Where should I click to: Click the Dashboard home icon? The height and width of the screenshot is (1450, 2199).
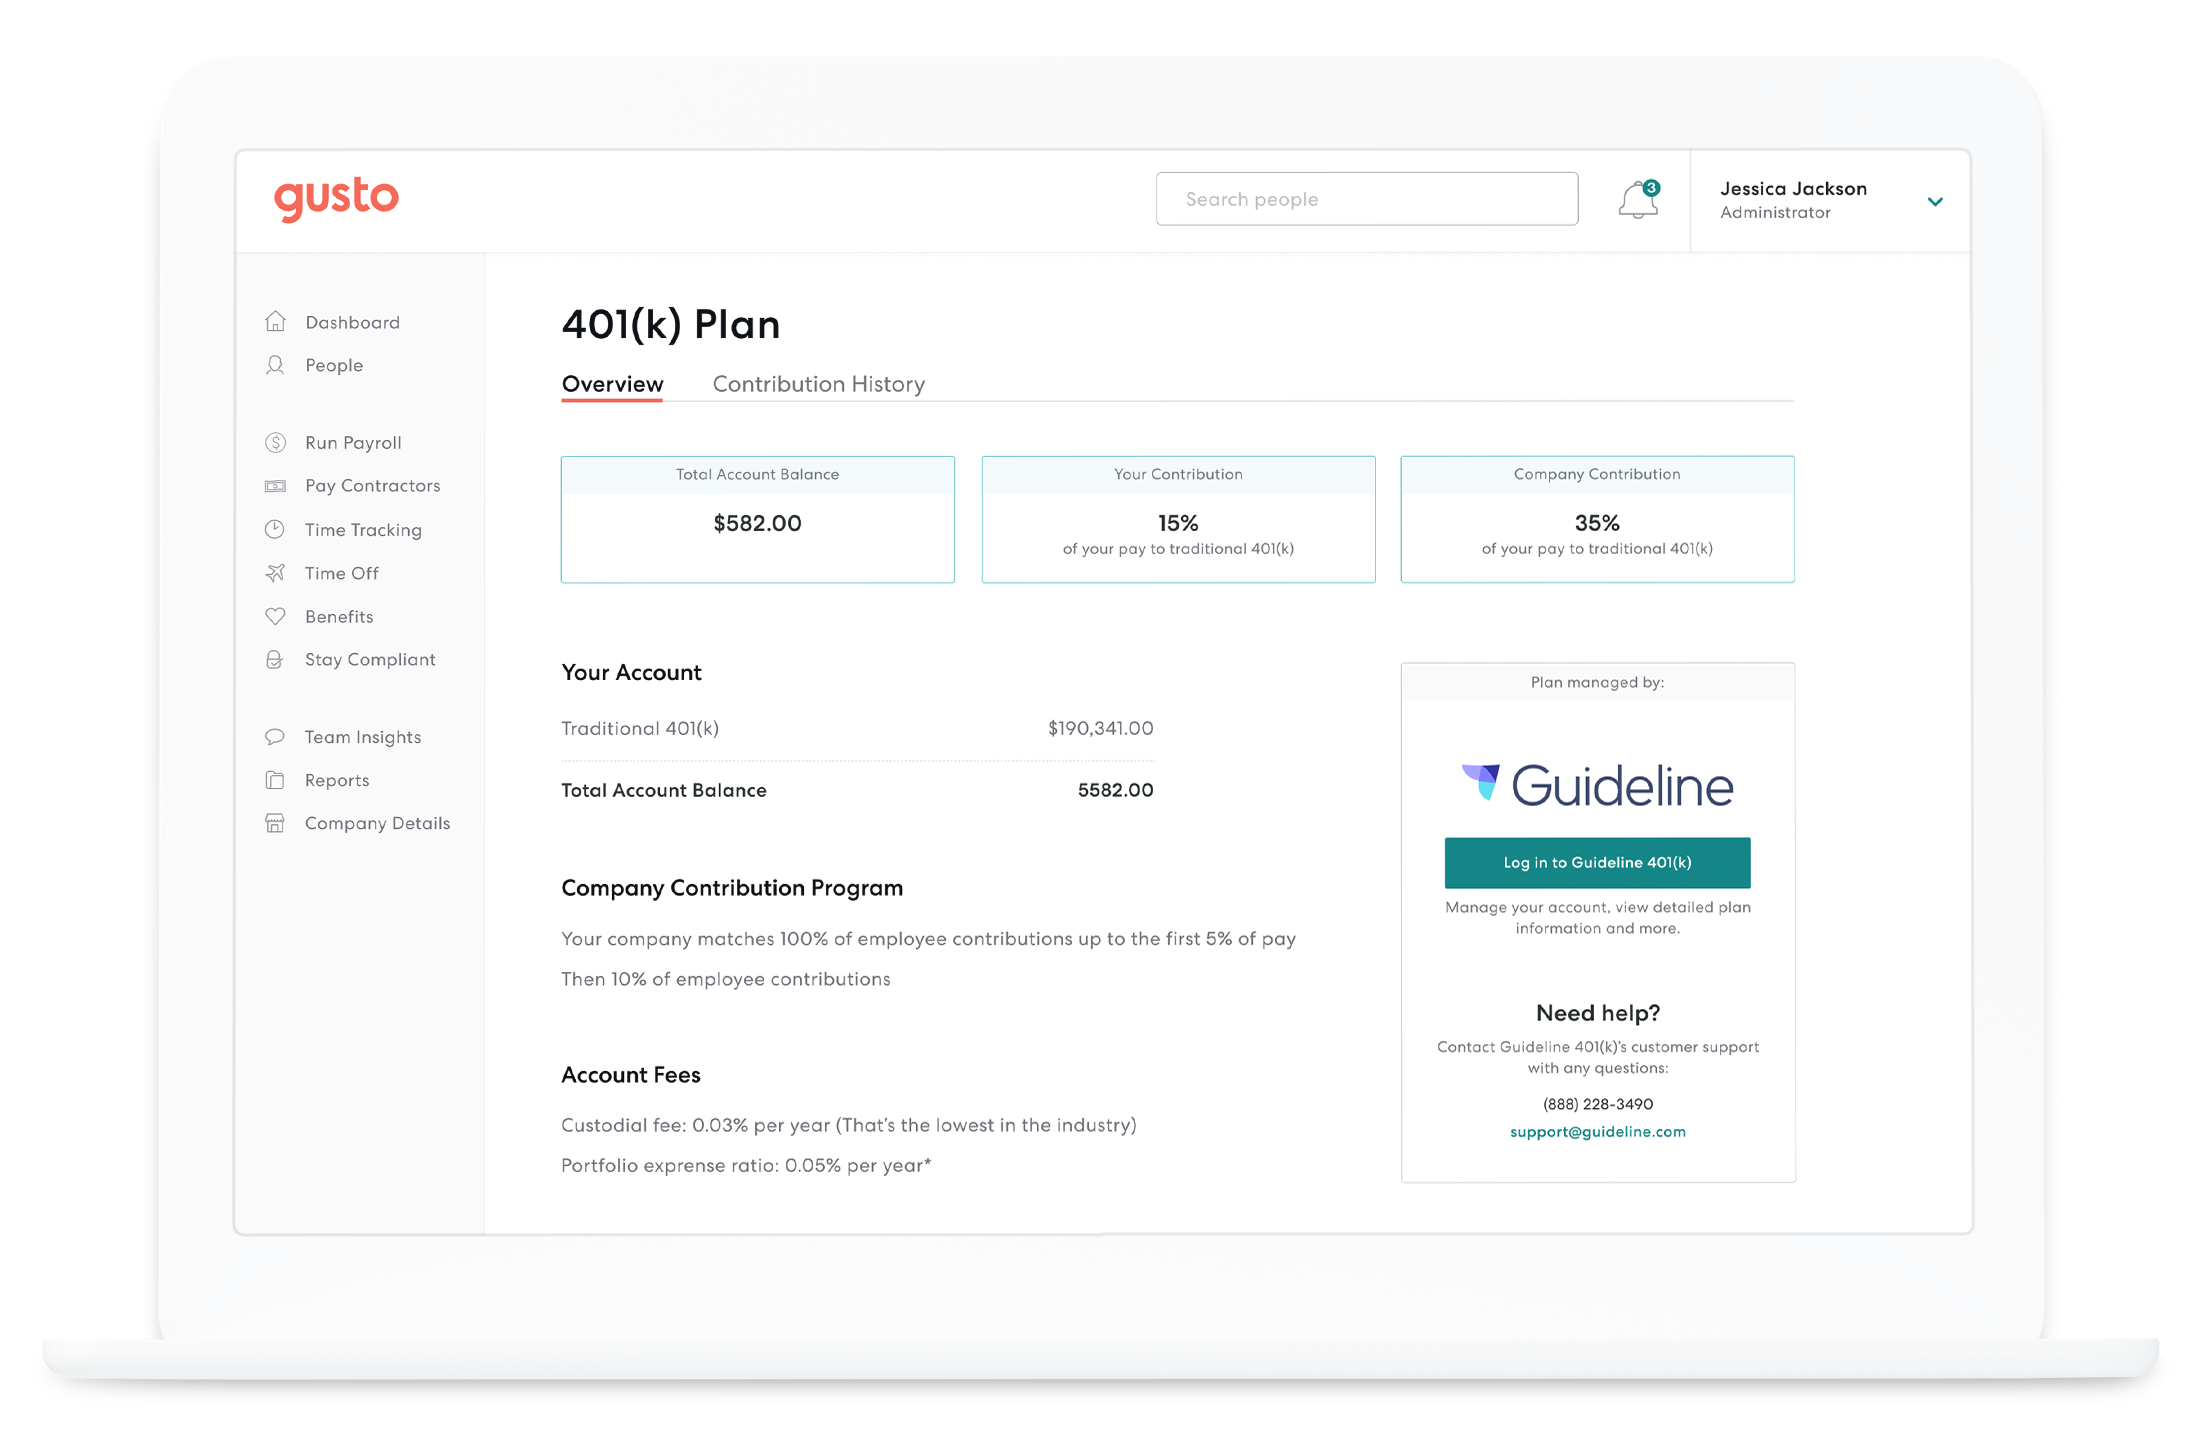275,322
